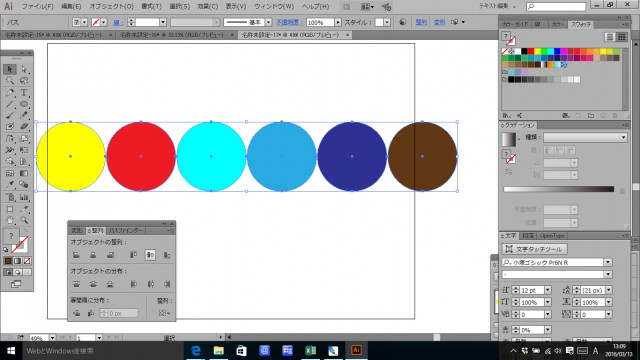Pick the black swatch in first swatch row
Image resolution: width=640 pixels, height=360 pixels.
coord(524,51)
